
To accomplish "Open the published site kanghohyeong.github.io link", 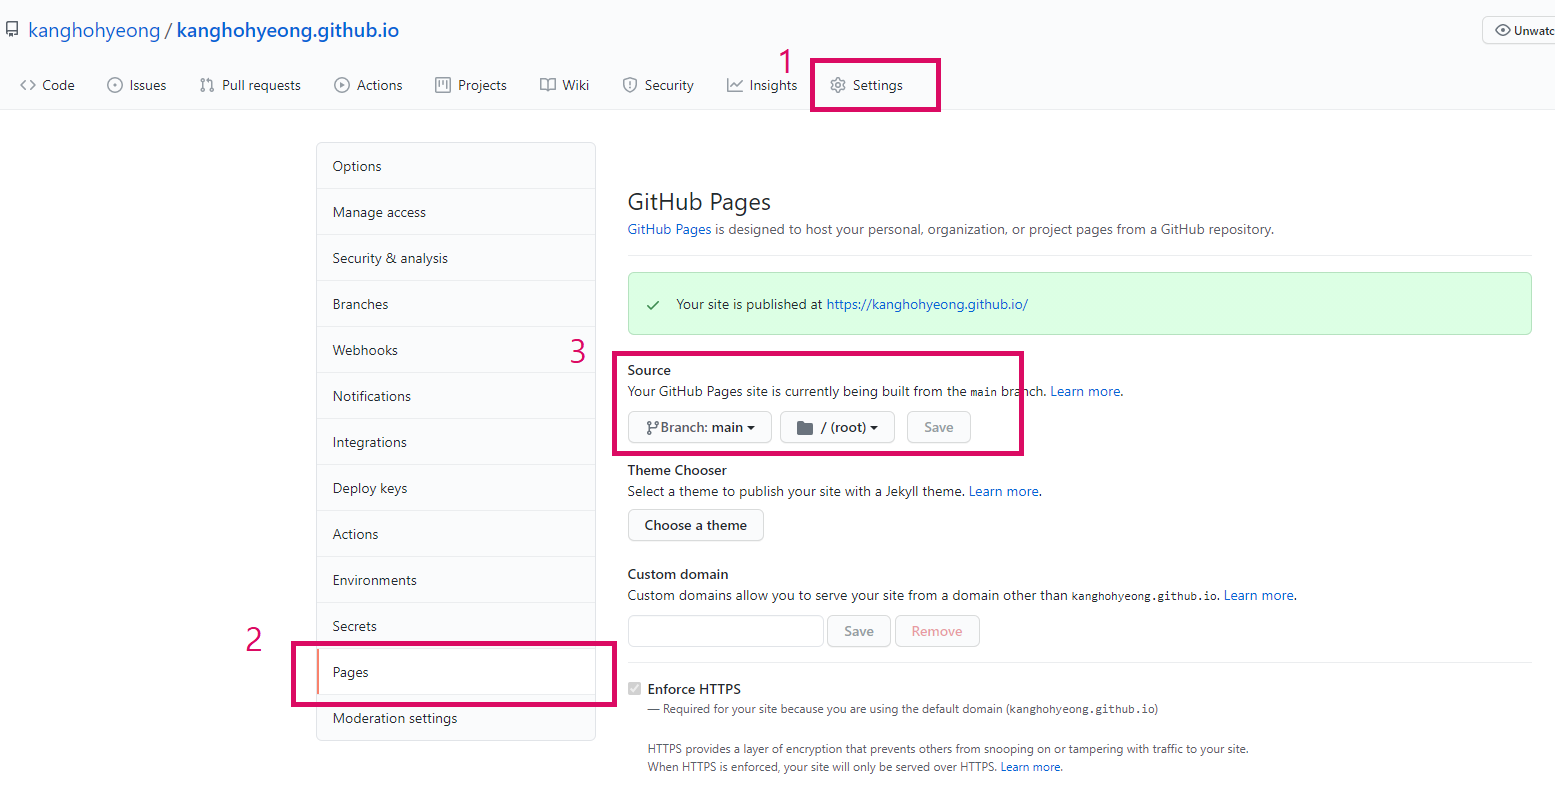I will (x=927, y=304).
